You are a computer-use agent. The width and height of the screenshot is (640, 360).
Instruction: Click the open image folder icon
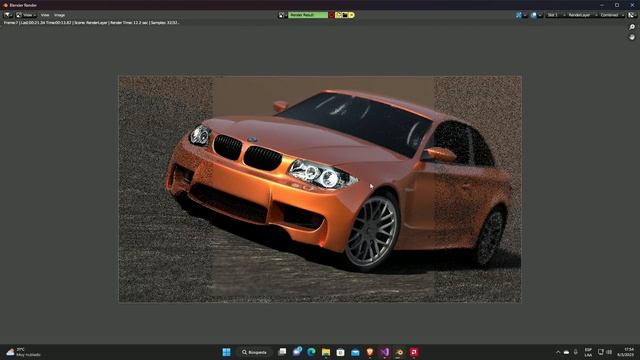(x=345, y=15)
